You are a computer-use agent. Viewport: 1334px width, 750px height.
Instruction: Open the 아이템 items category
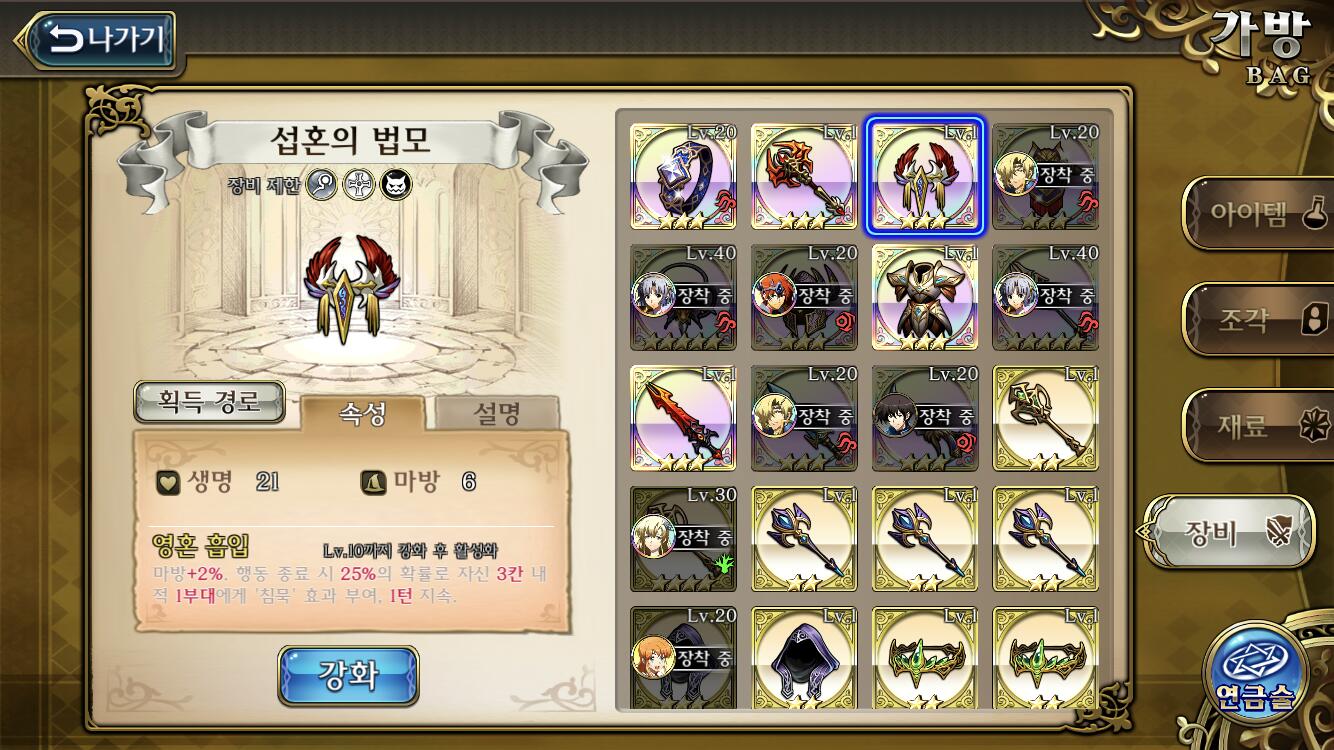[x=1262, y=213]
